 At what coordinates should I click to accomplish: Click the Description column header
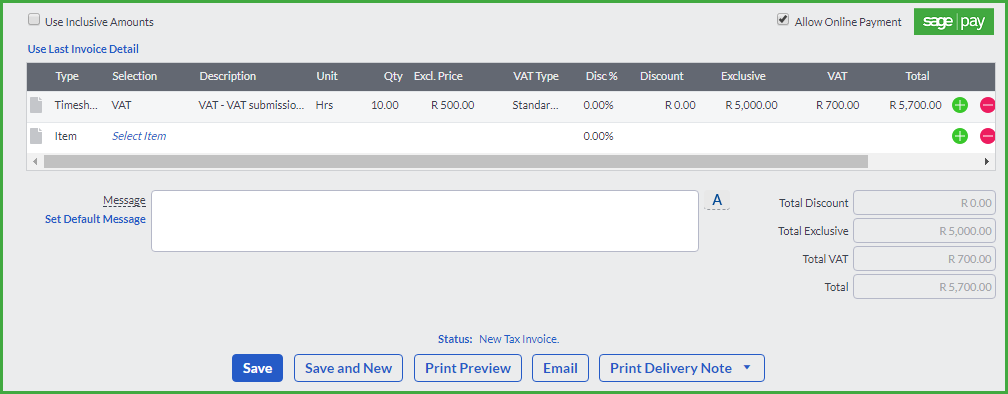point(228,76)
